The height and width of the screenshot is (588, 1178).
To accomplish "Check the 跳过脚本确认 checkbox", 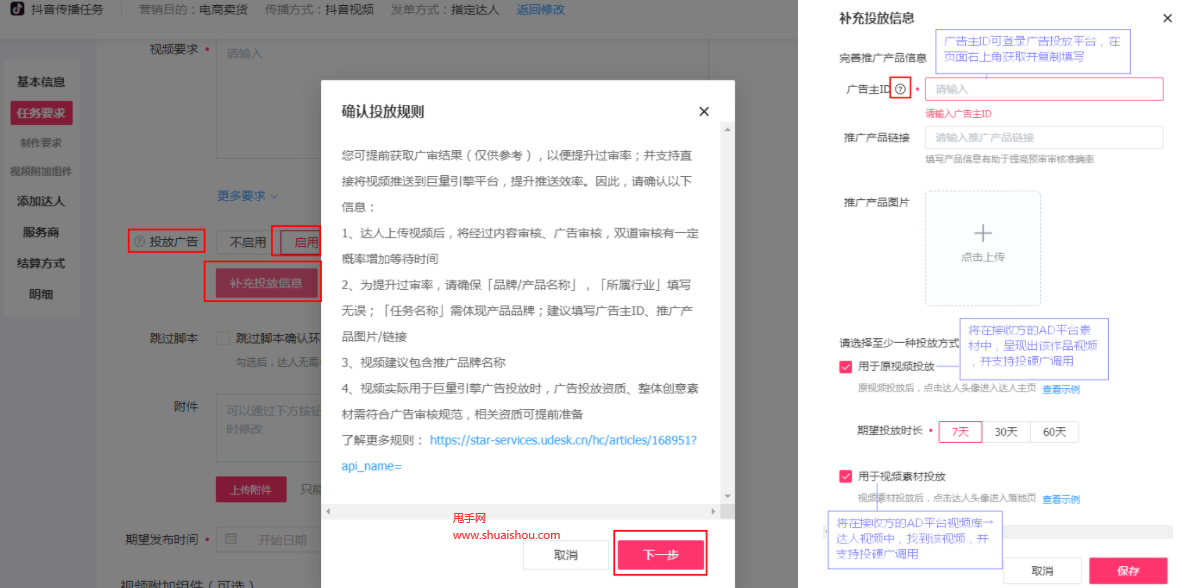I will 223,338.
